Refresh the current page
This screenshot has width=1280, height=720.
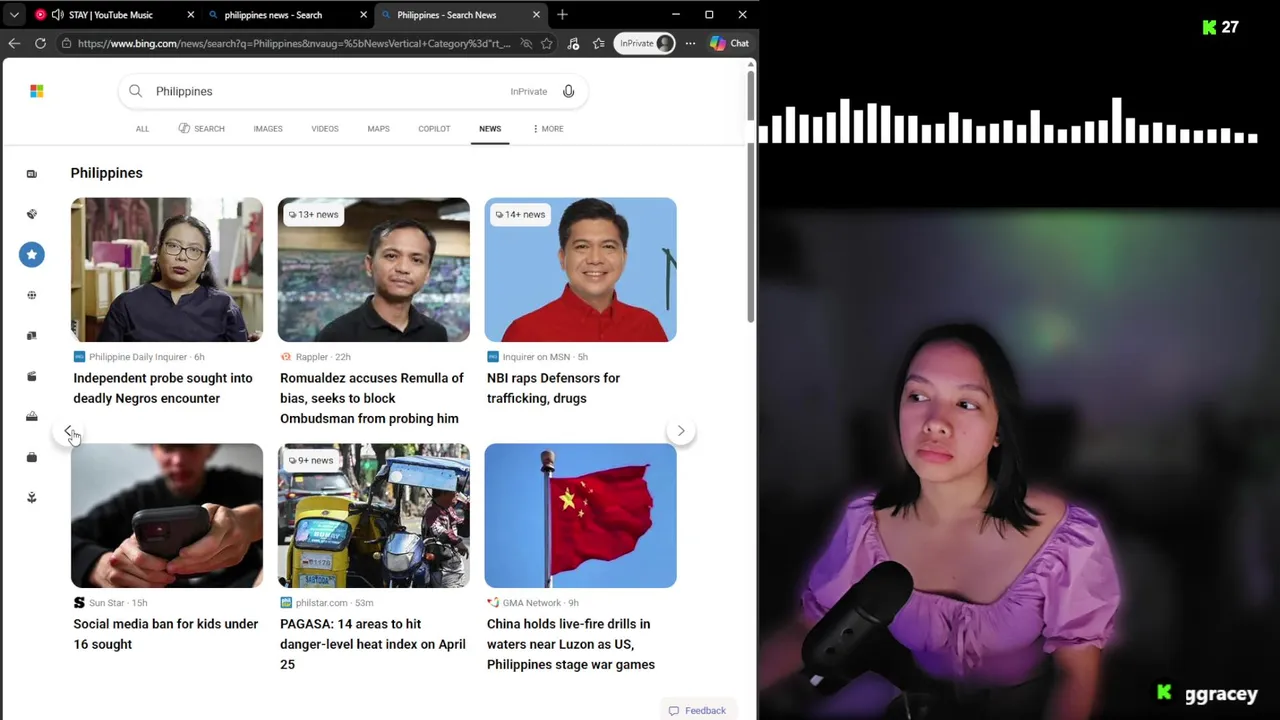40,43
